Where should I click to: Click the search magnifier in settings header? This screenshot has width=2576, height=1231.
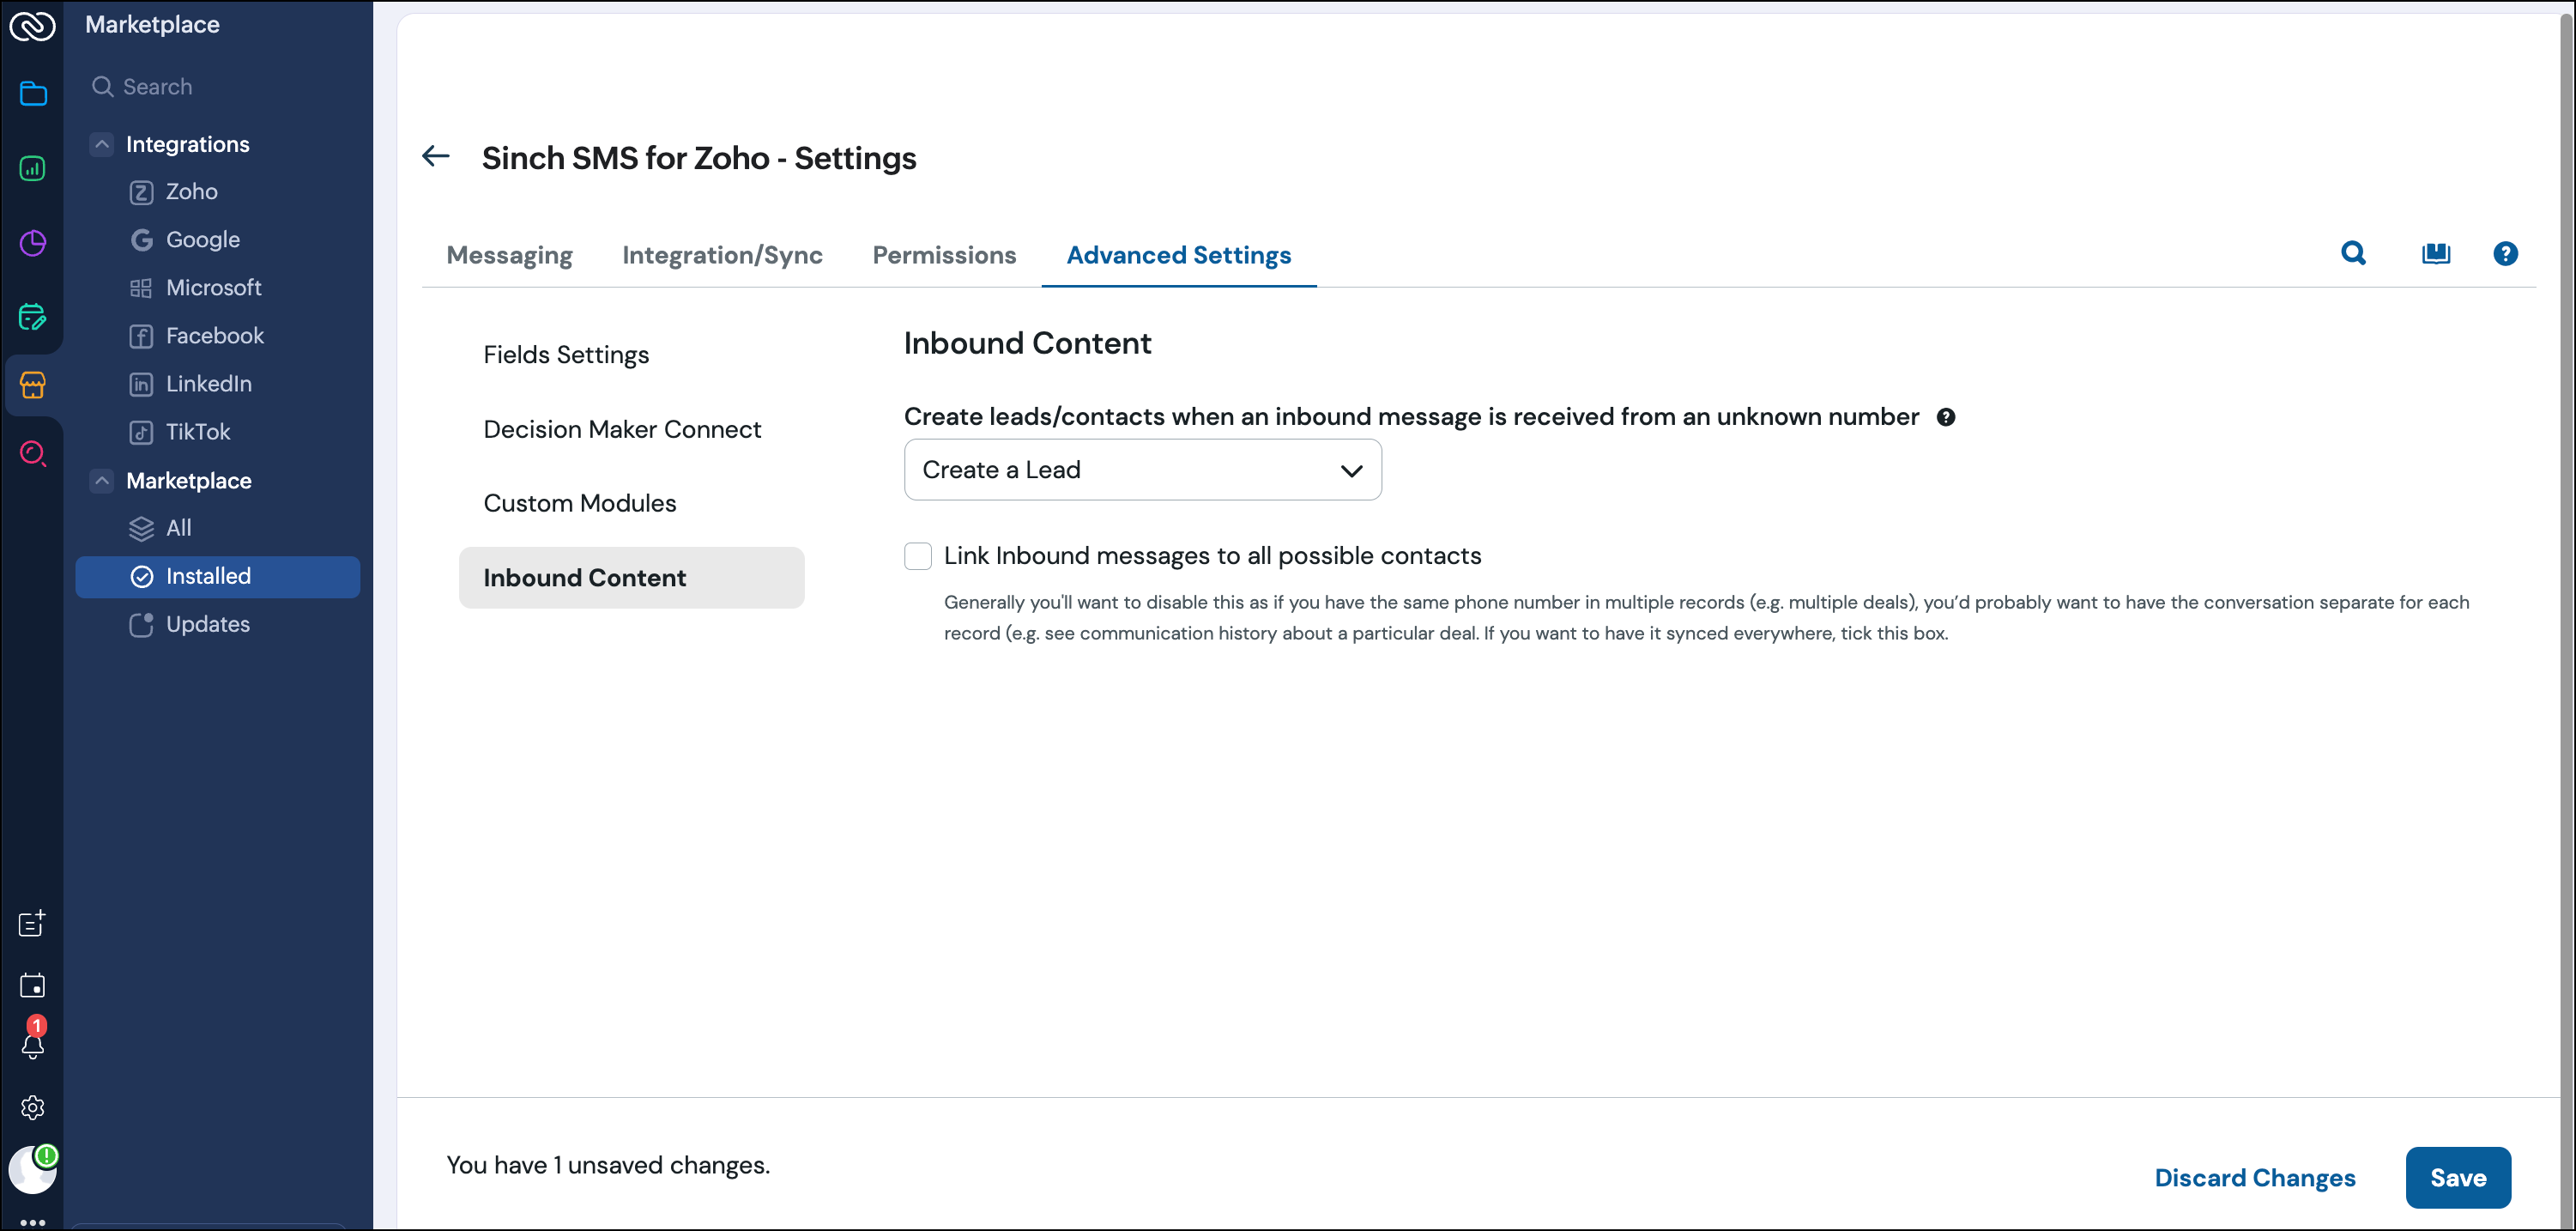click(x=2353, y=254)
